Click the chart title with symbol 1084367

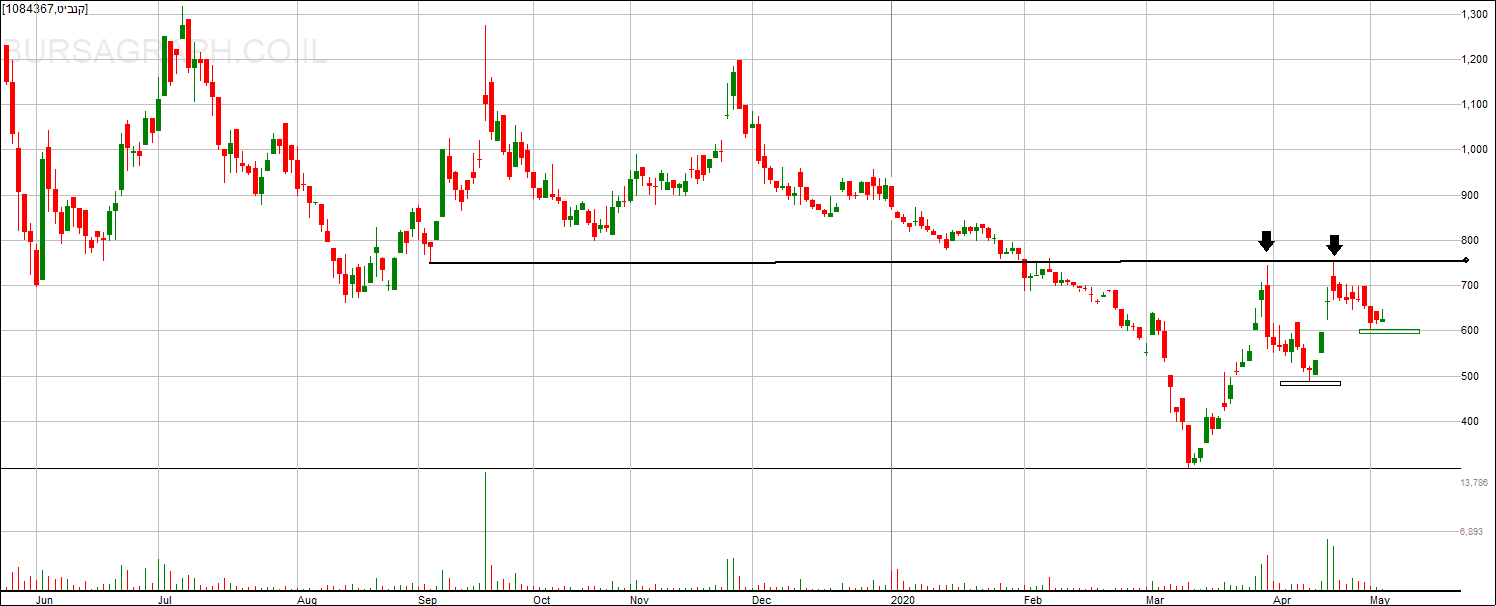pyautogui.click(x=45, y=8)
